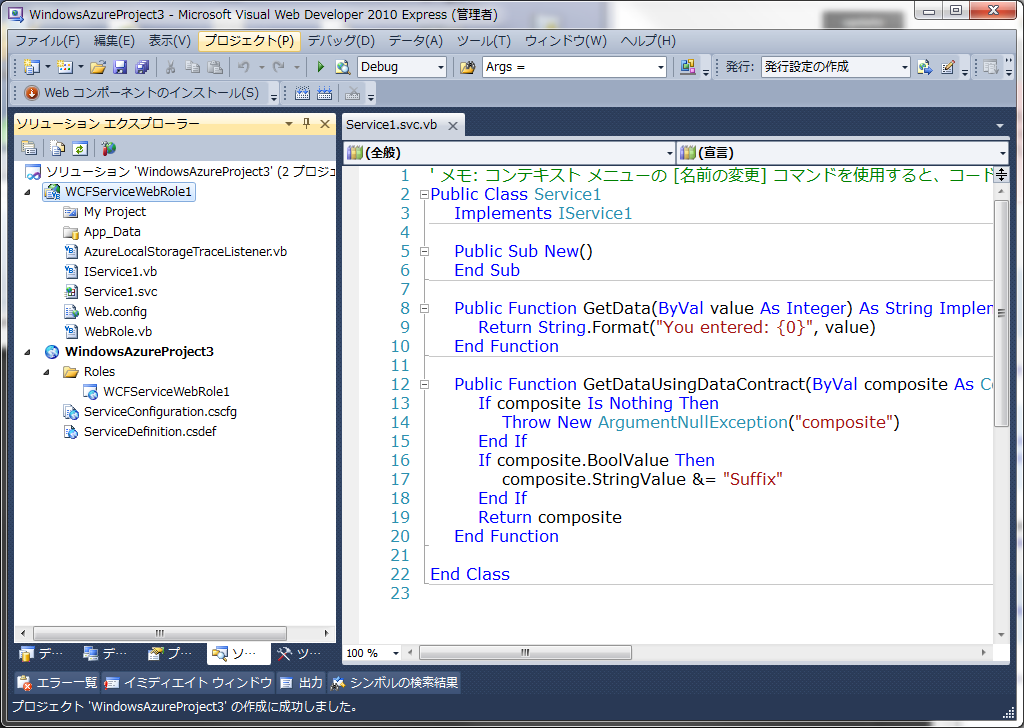Select AzureLocalStorageTraceListener.vb file
Viewport: 1024px width, 728px height.
pos(185,252)
